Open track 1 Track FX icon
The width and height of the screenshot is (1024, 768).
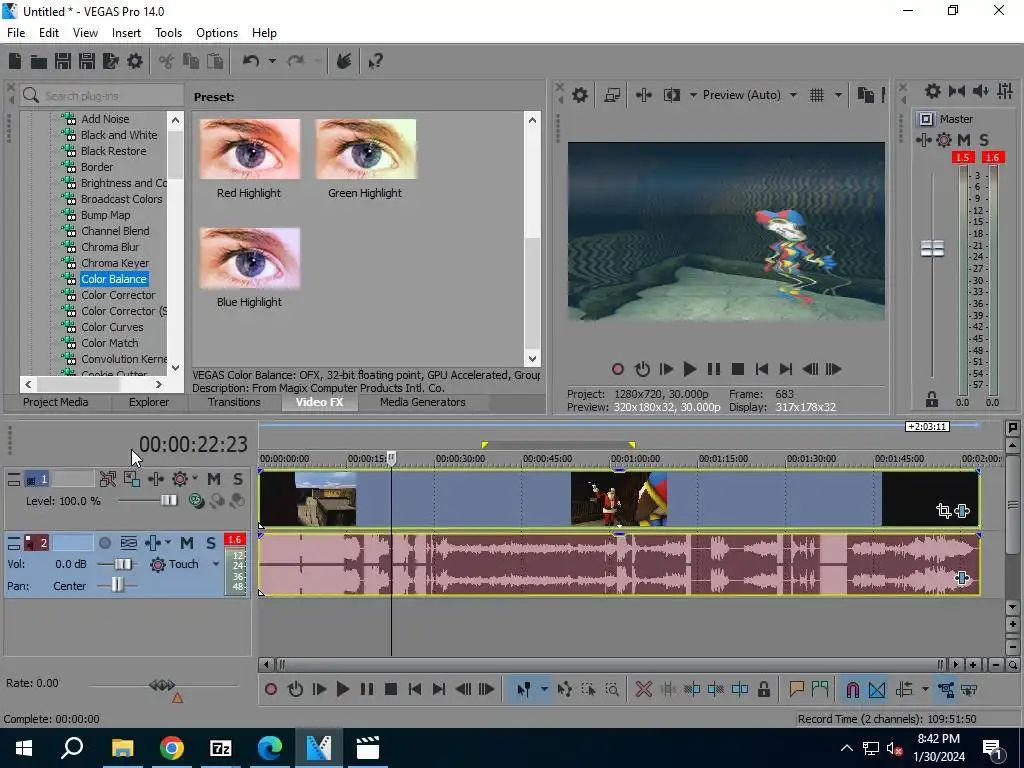tap(156, 479)
